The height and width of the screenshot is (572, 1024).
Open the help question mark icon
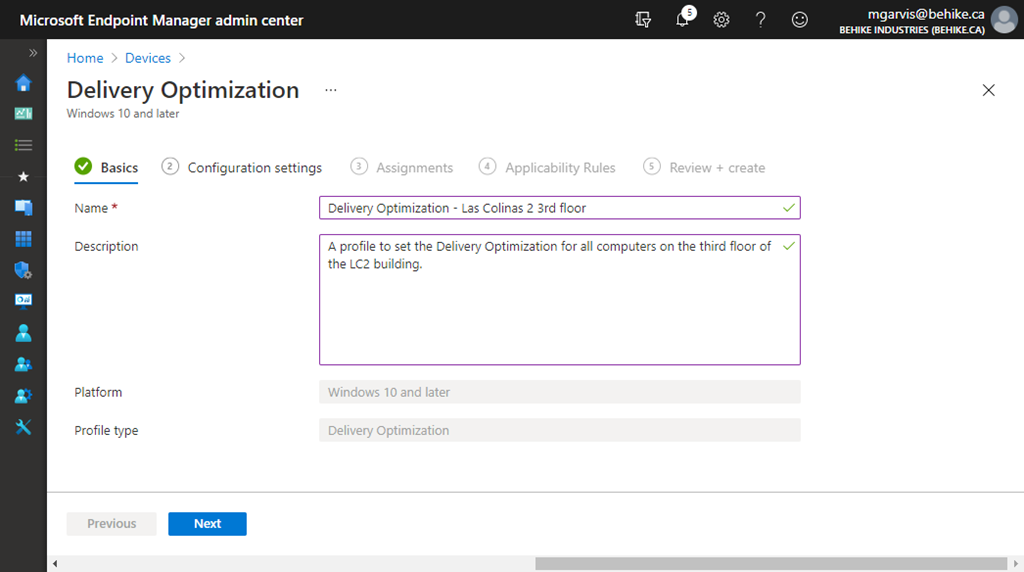pos(760,20)
